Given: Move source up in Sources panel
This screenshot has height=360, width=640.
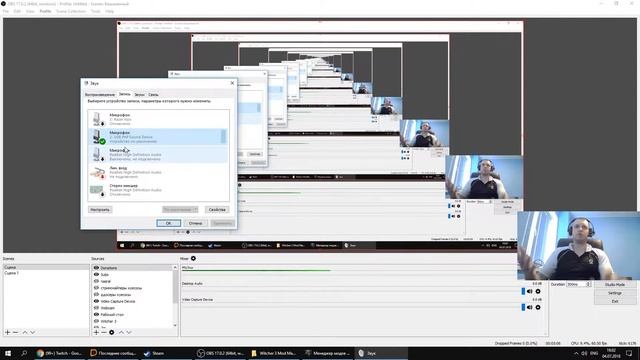Looking at the screenshot, I should 121,333.
